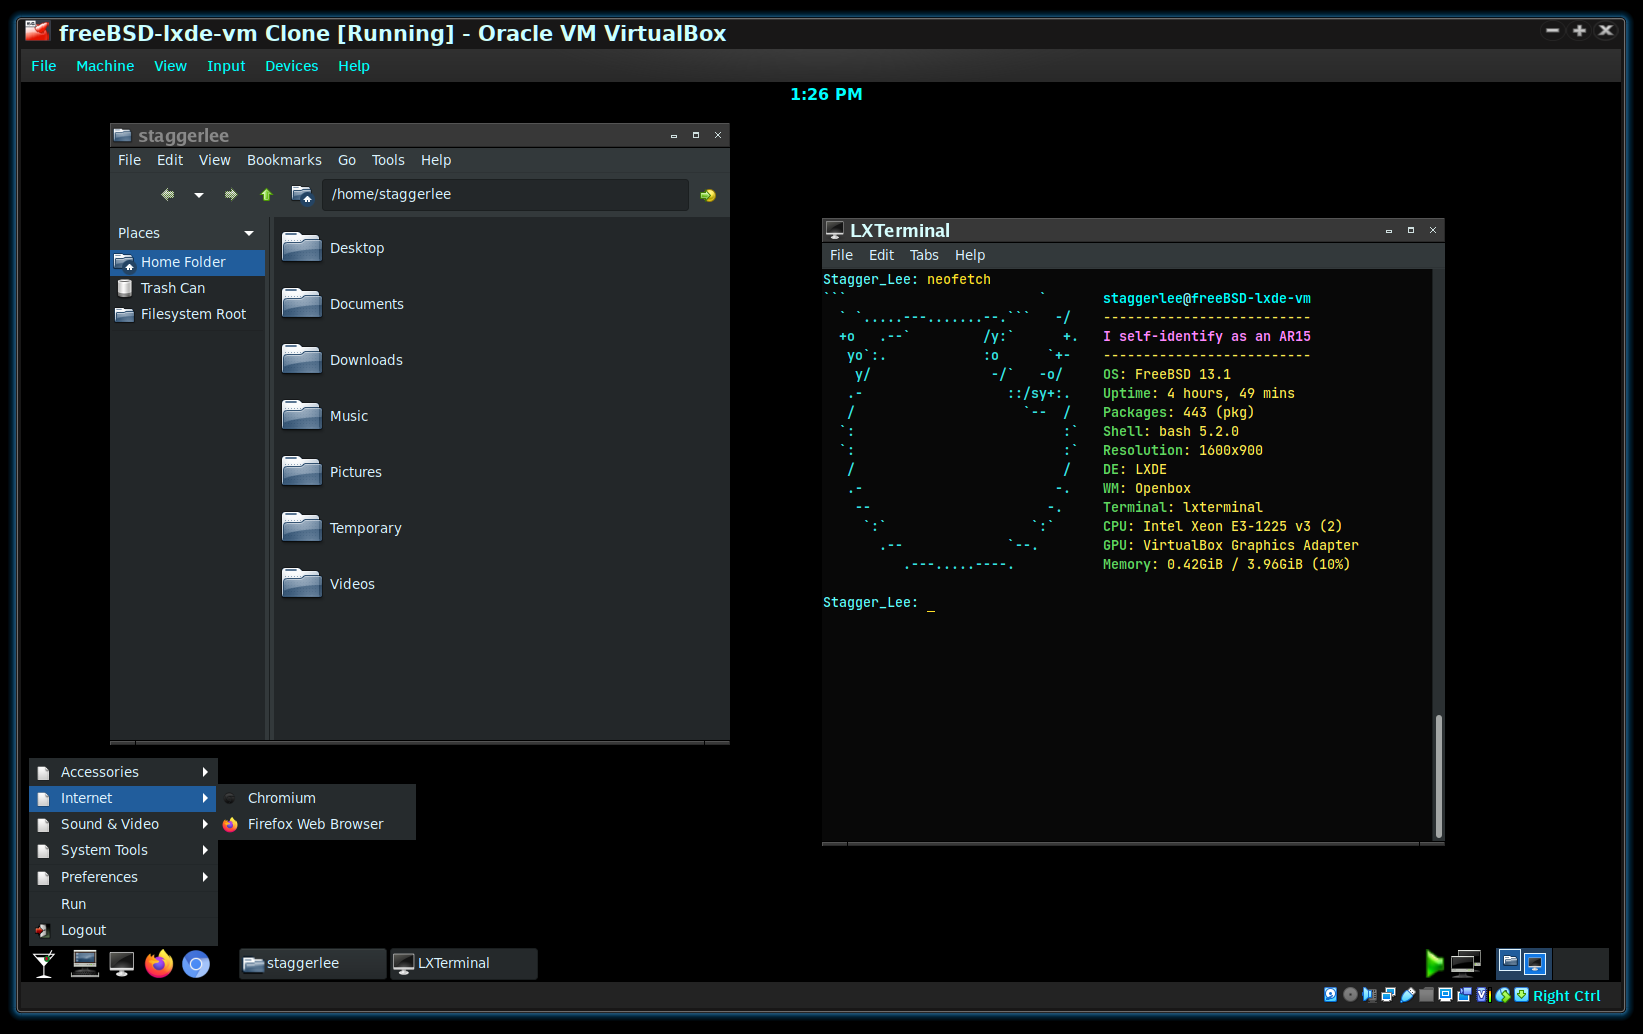Launch Firefox Web Browser from submenu
This screenshot has width=1643, height=1034.
tap(317, 824)
